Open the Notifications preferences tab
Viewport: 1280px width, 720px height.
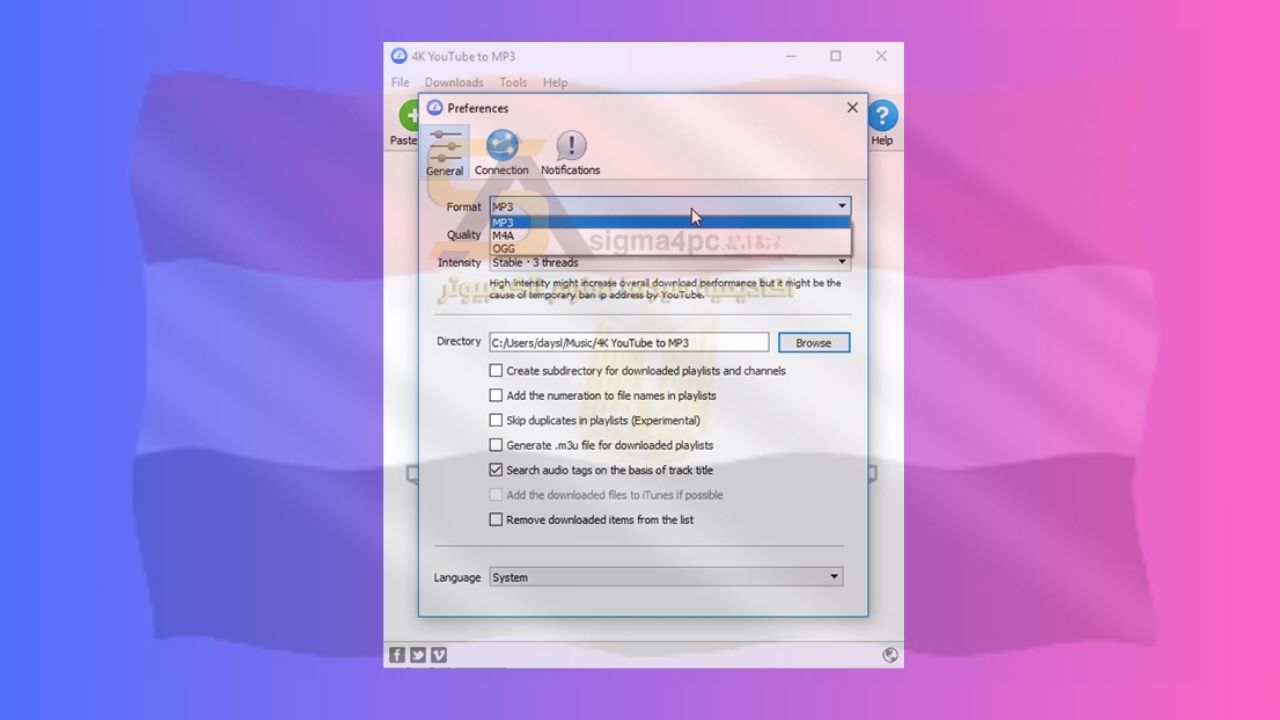571,152
